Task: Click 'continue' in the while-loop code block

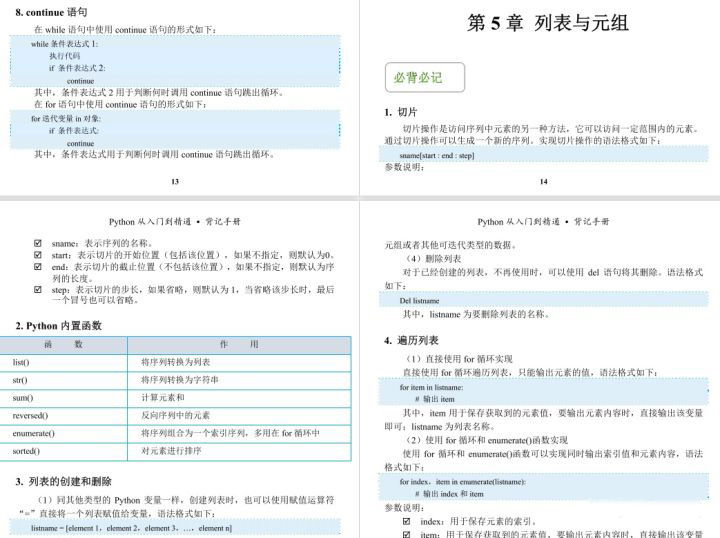Action: pyautogui.click(x=80, y=81)
